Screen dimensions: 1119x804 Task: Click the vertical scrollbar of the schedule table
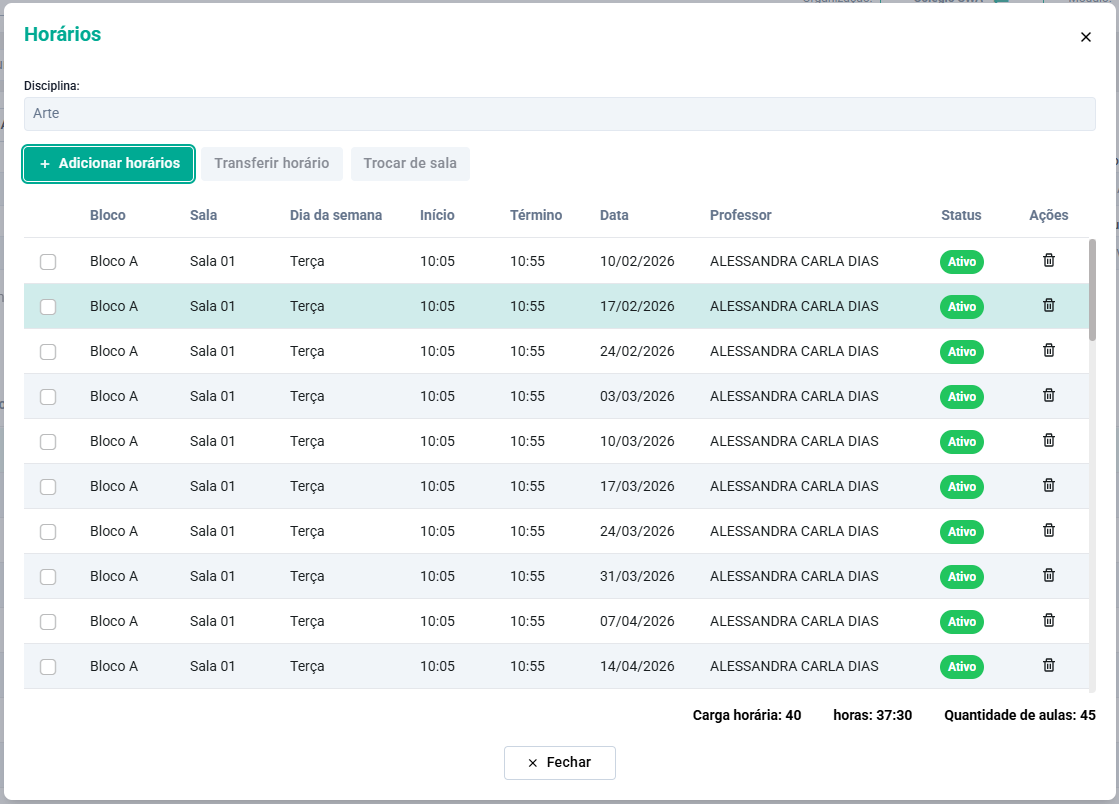pos(1092,290)
